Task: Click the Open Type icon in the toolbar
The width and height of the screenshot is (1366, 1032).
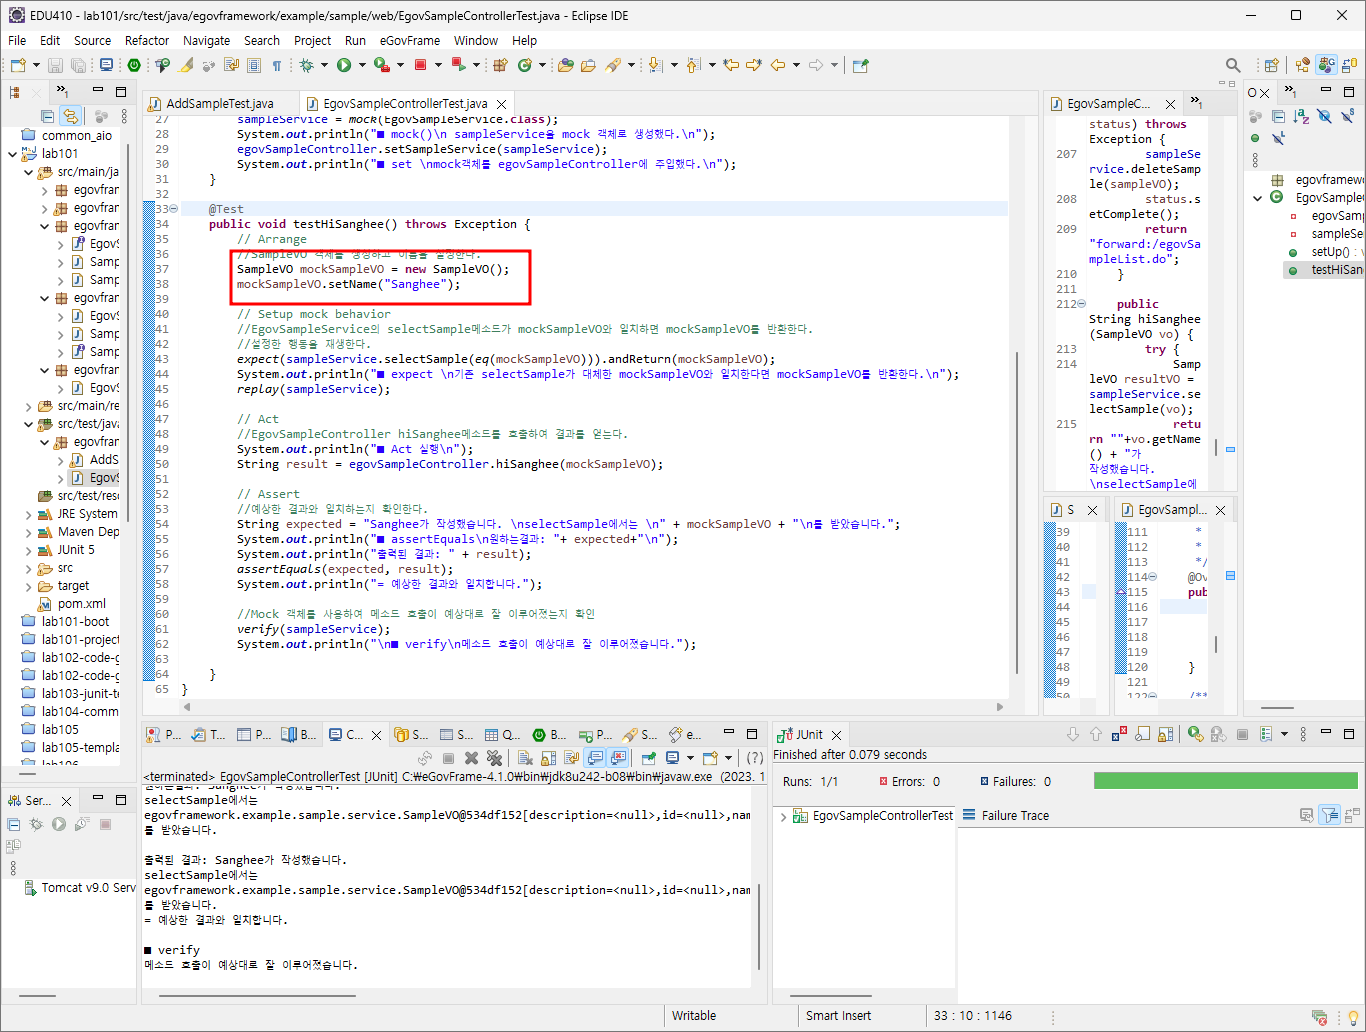Action: pos(566,65)
